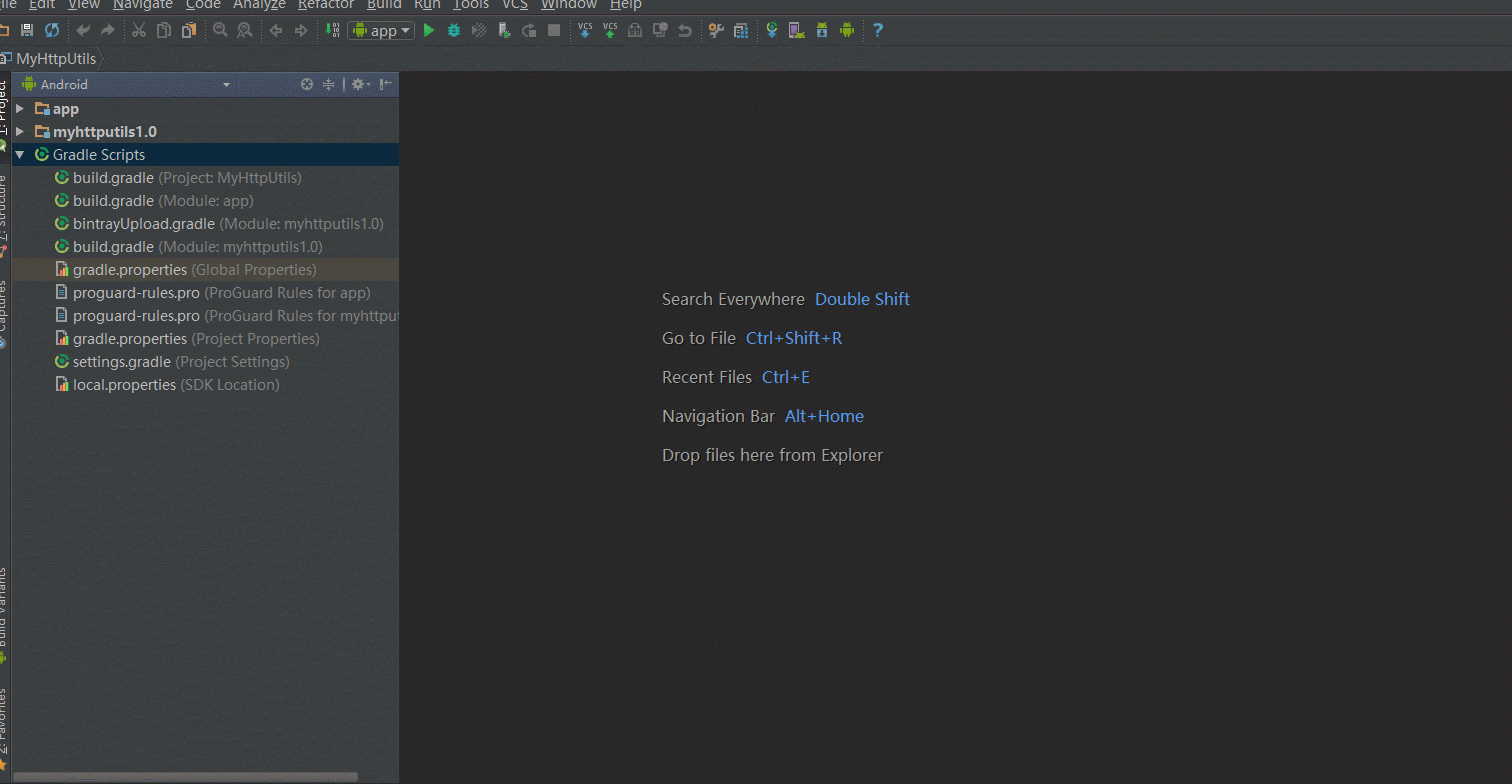Click Scroll from Source target icon
Screen dimensions: 1512x784
point(307,85)
